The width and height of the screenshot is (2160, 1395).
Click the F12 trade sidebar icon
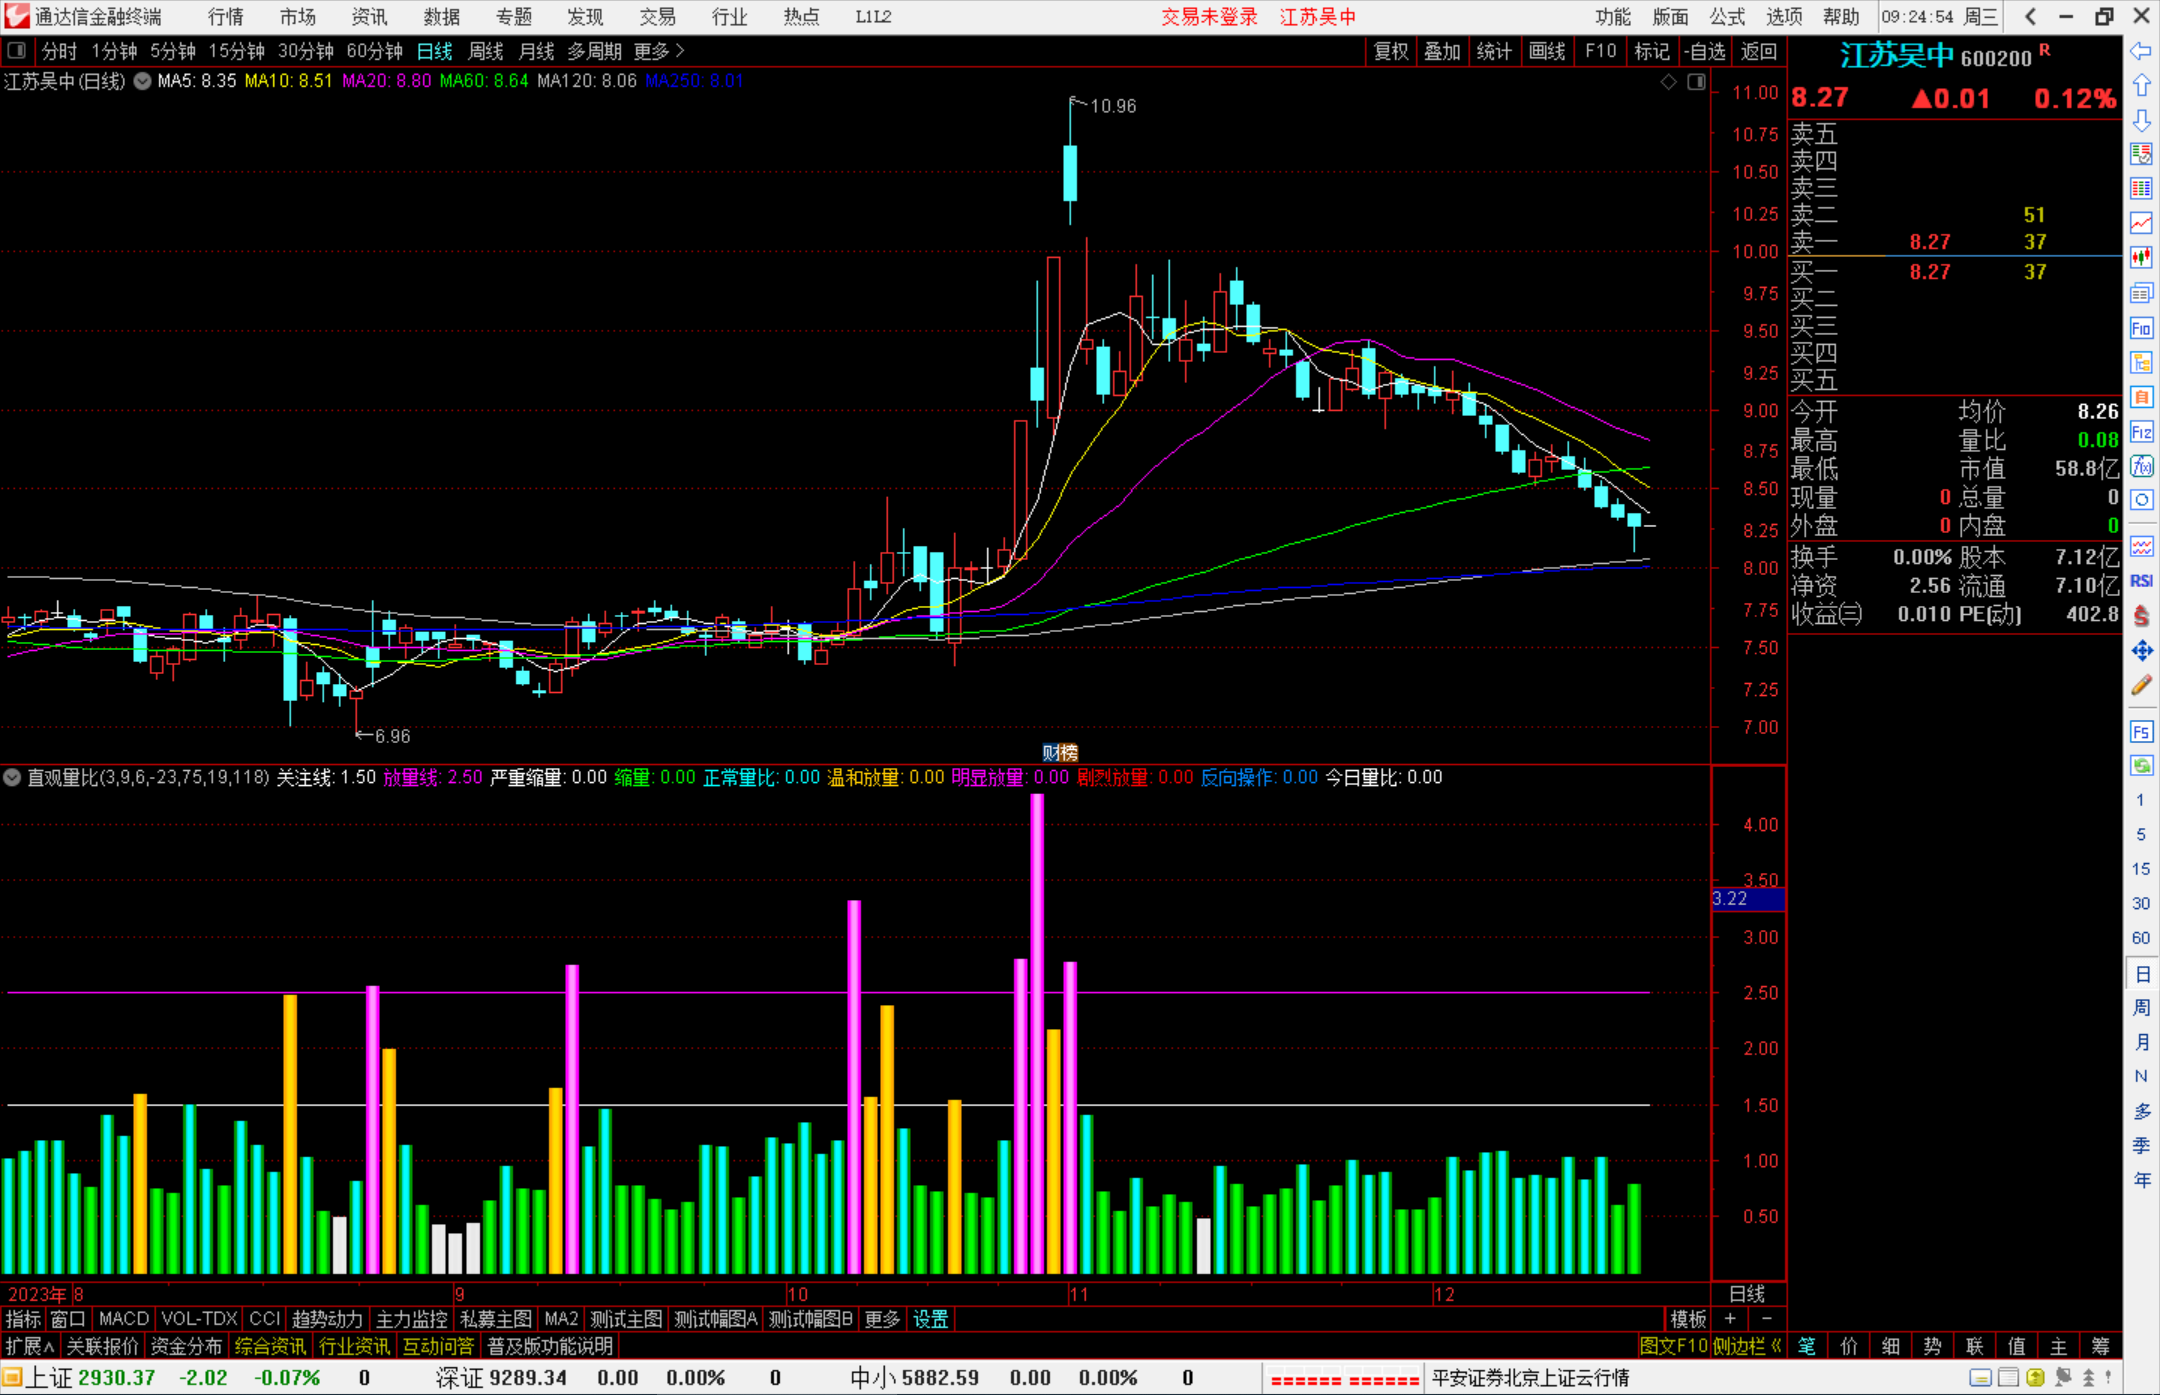click(x=2141, y=432)
